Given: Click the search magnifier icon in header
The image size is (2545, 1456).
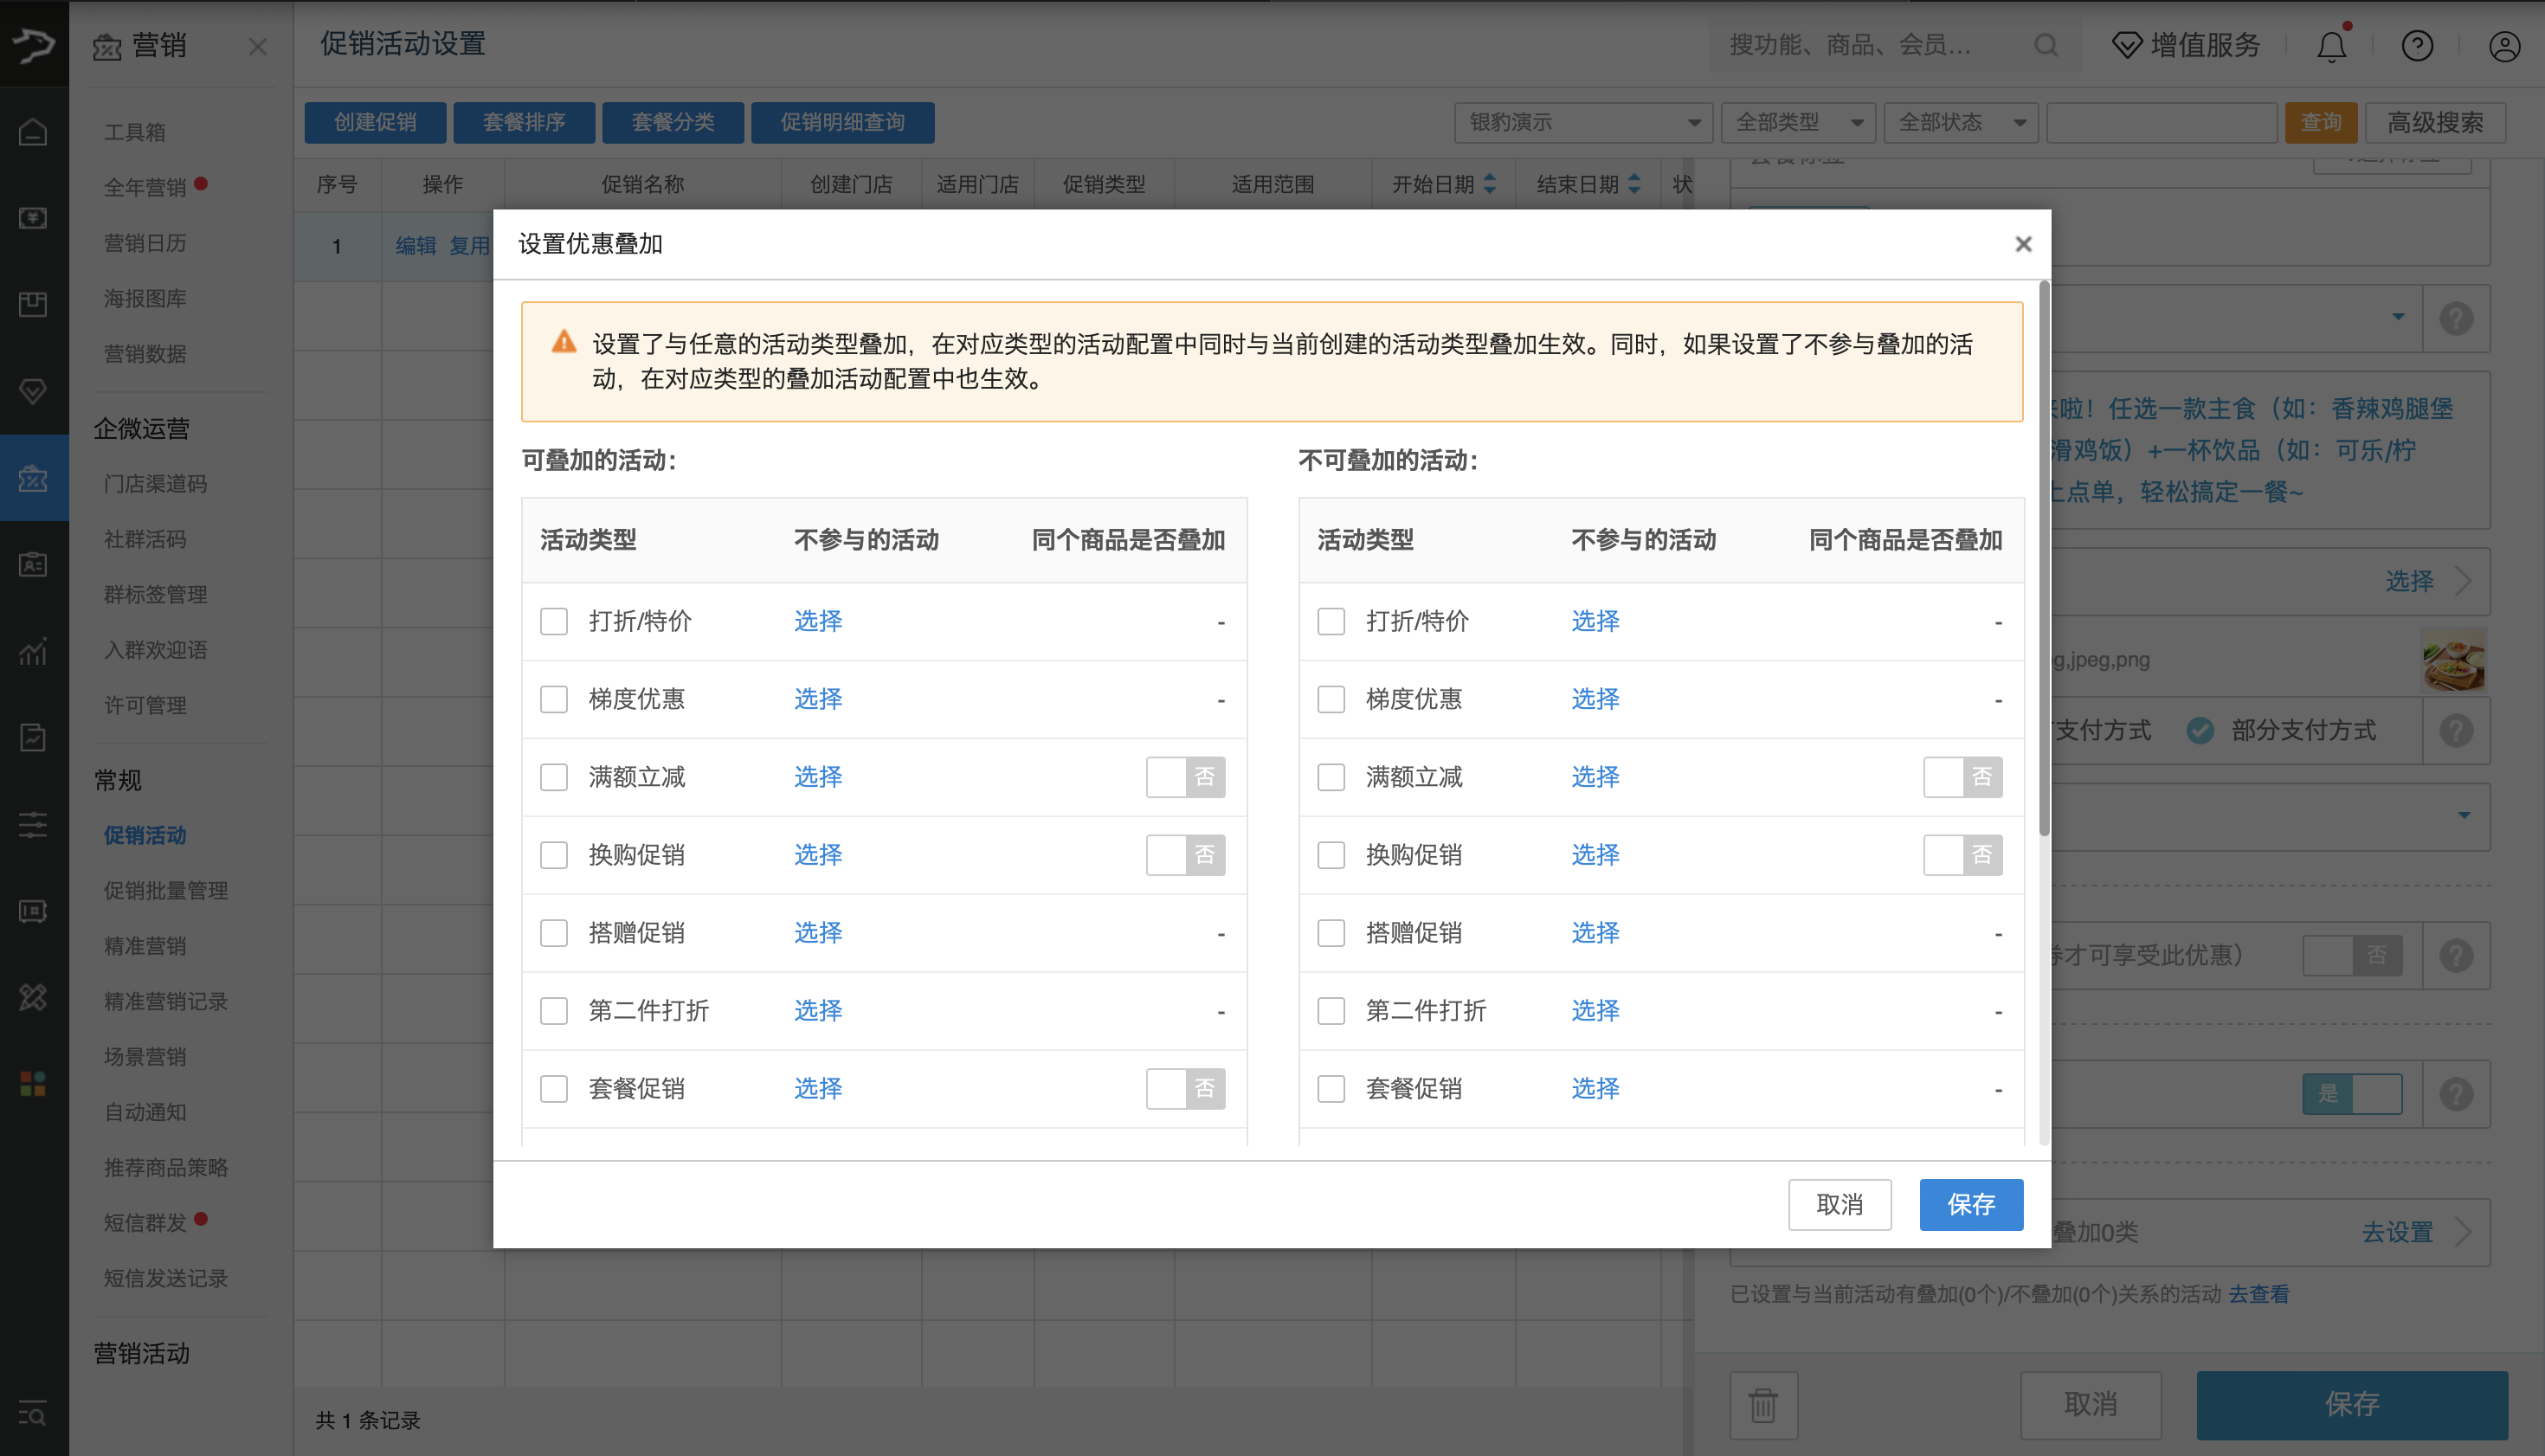Looking at the screenshot, I should pos(2046,45).
